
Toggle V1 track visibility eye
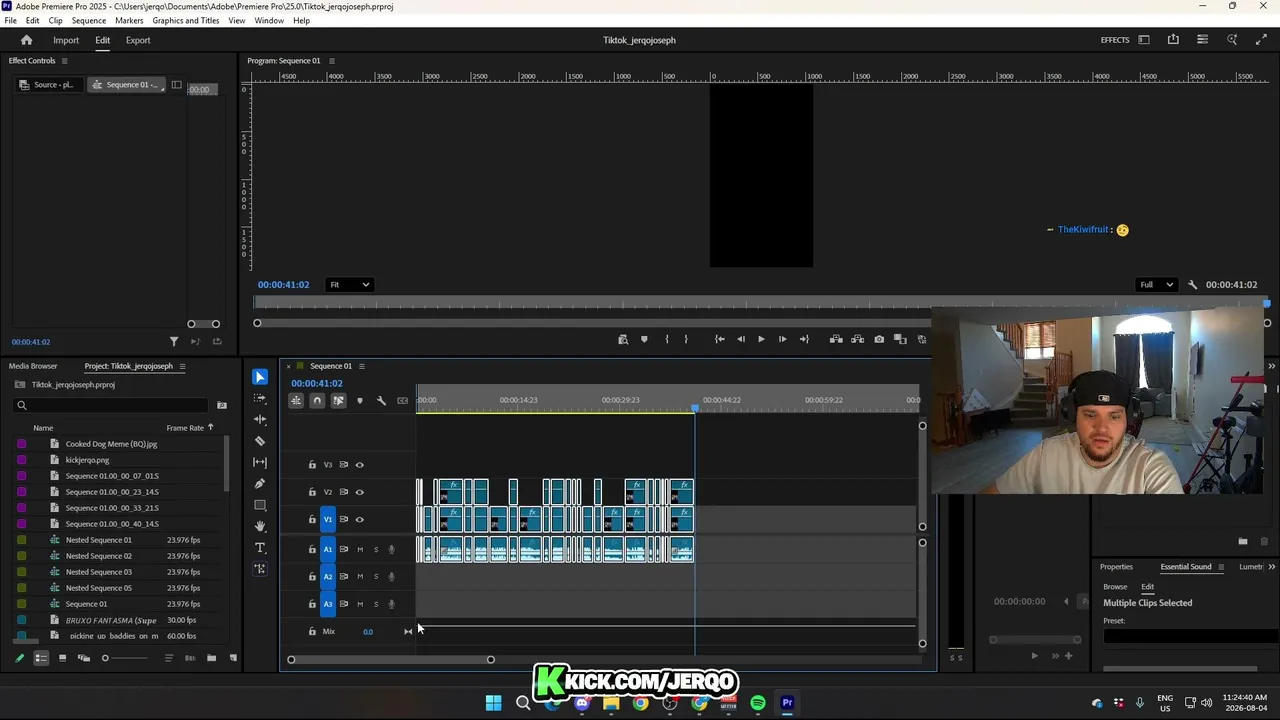359,519
